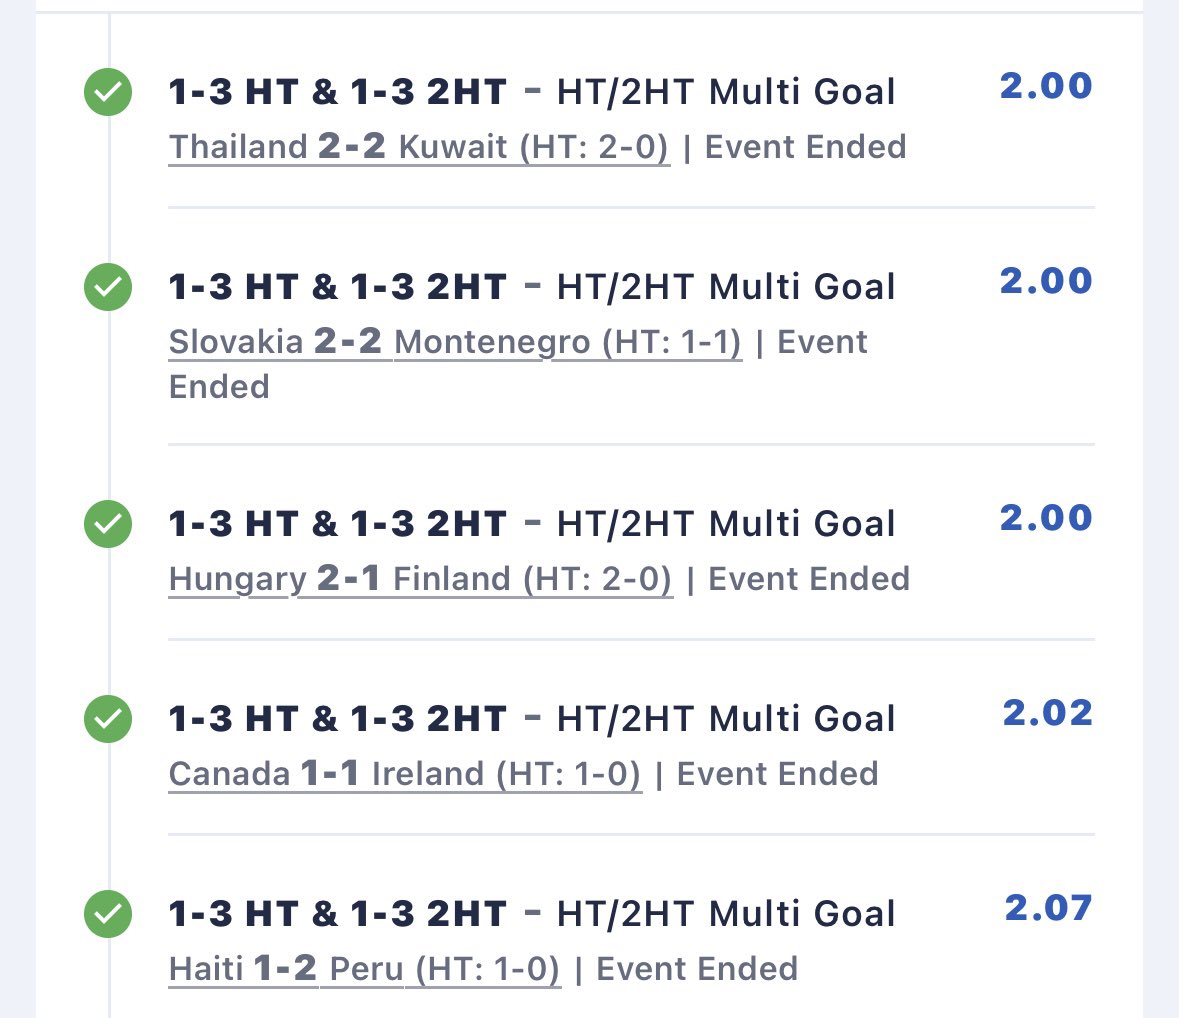This screenshot has width=1179, height=1018.
Task: Click green check icon beside Thailand Kuwait bet
Action: pos(108,92)
